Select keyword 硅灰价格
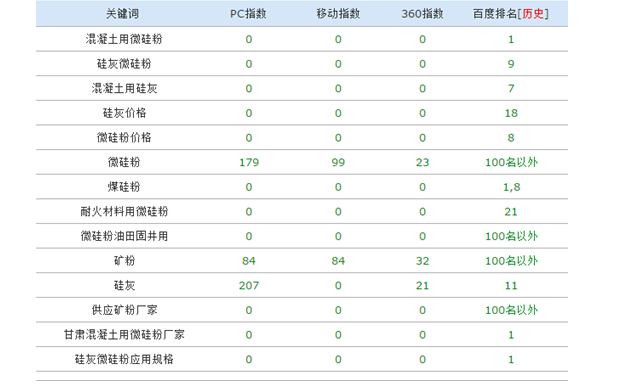This screenshot has width=624, height=387. [x=124, y=113]
